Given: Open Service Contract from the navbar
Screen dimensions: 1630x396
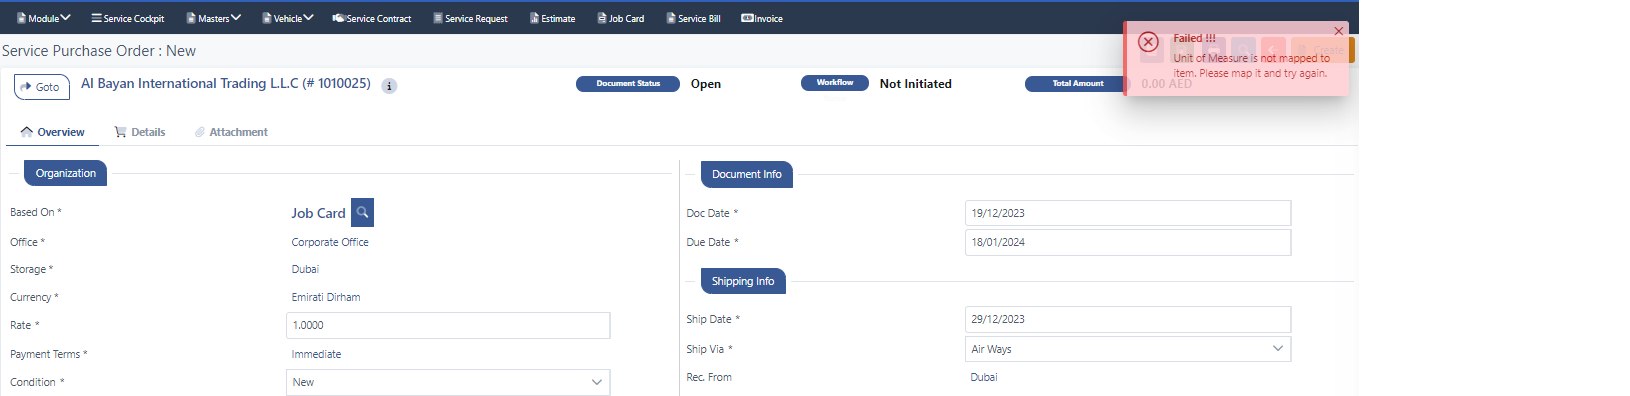Looking at the screenshot, I should click(372, 18).
